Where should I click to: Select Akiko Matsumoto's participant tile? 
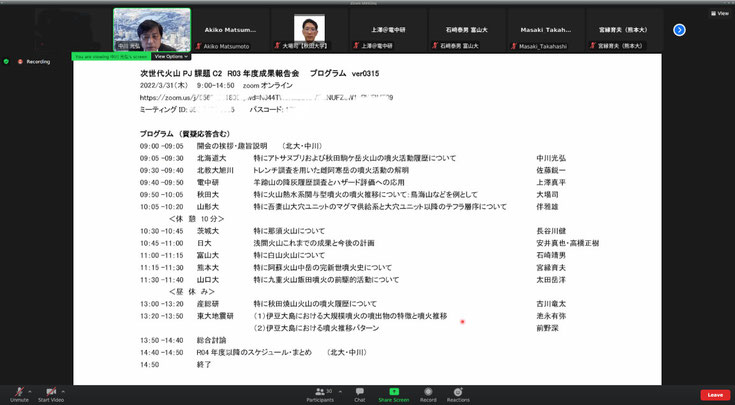[230, 30]
